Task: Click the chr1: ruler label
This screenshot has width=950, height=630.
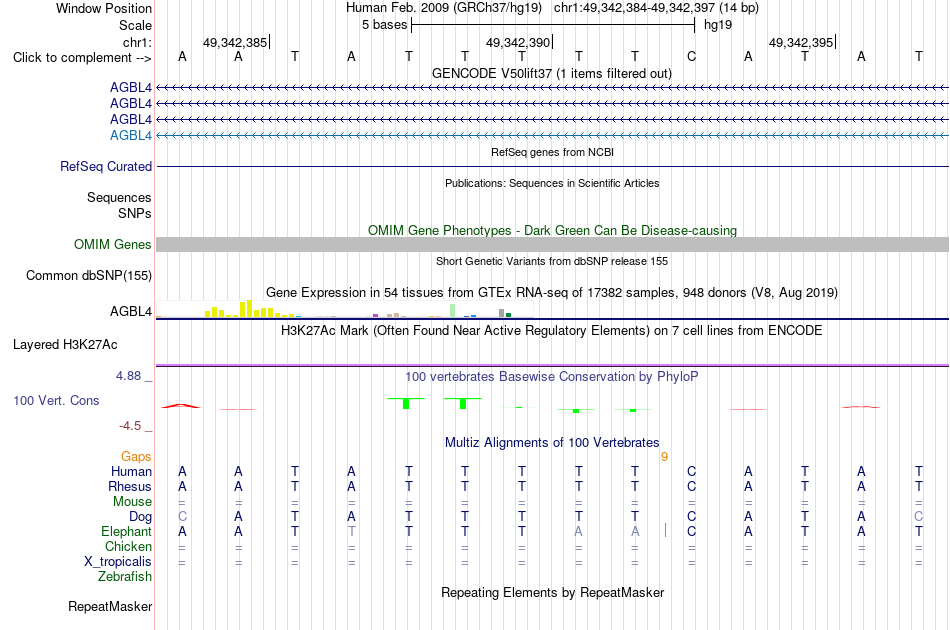Action: (x=138, y=42)
